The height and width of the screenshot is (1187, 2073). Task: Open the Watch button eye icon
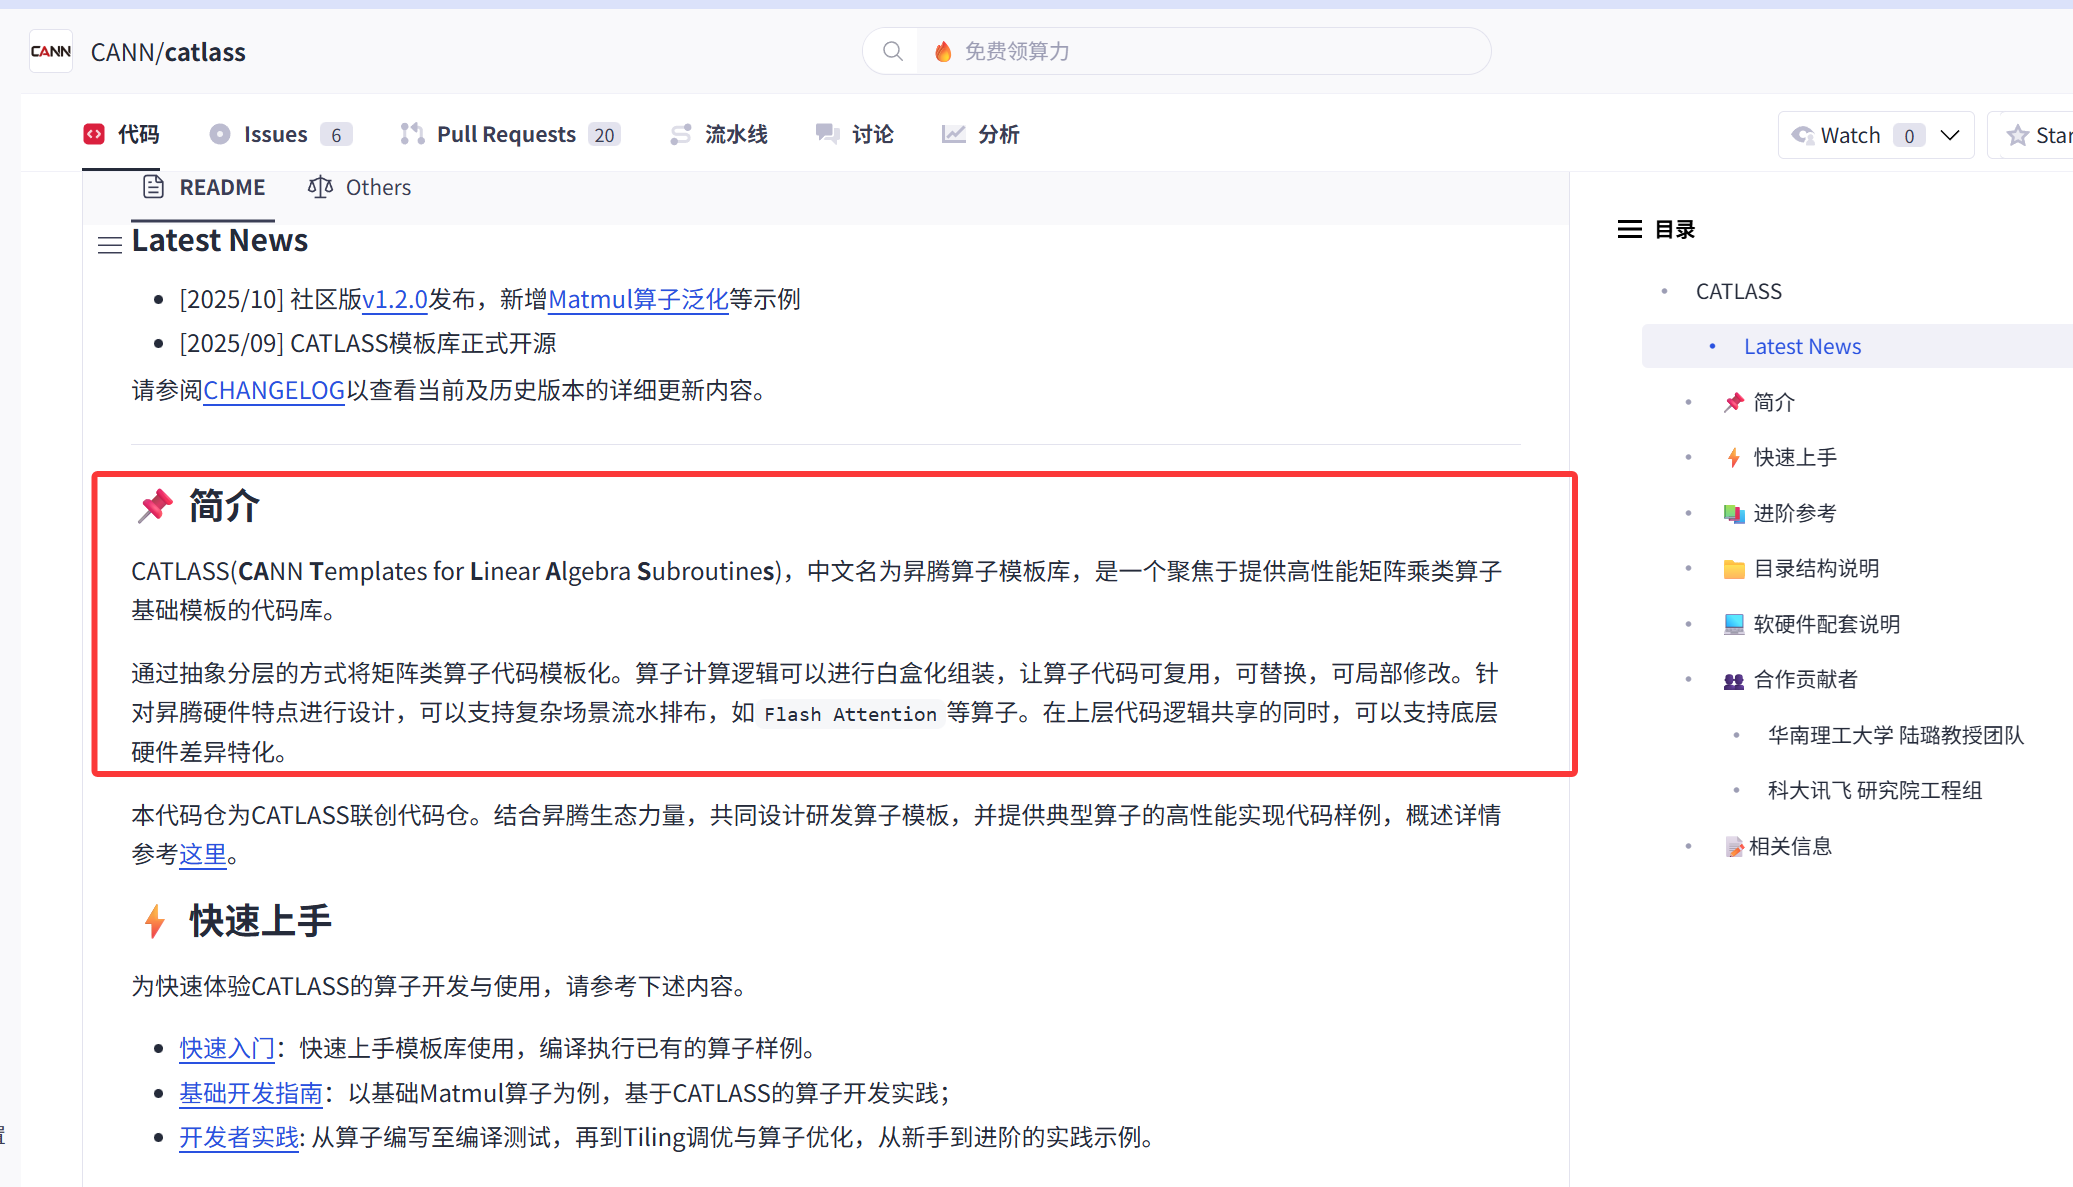(1802, 135)
